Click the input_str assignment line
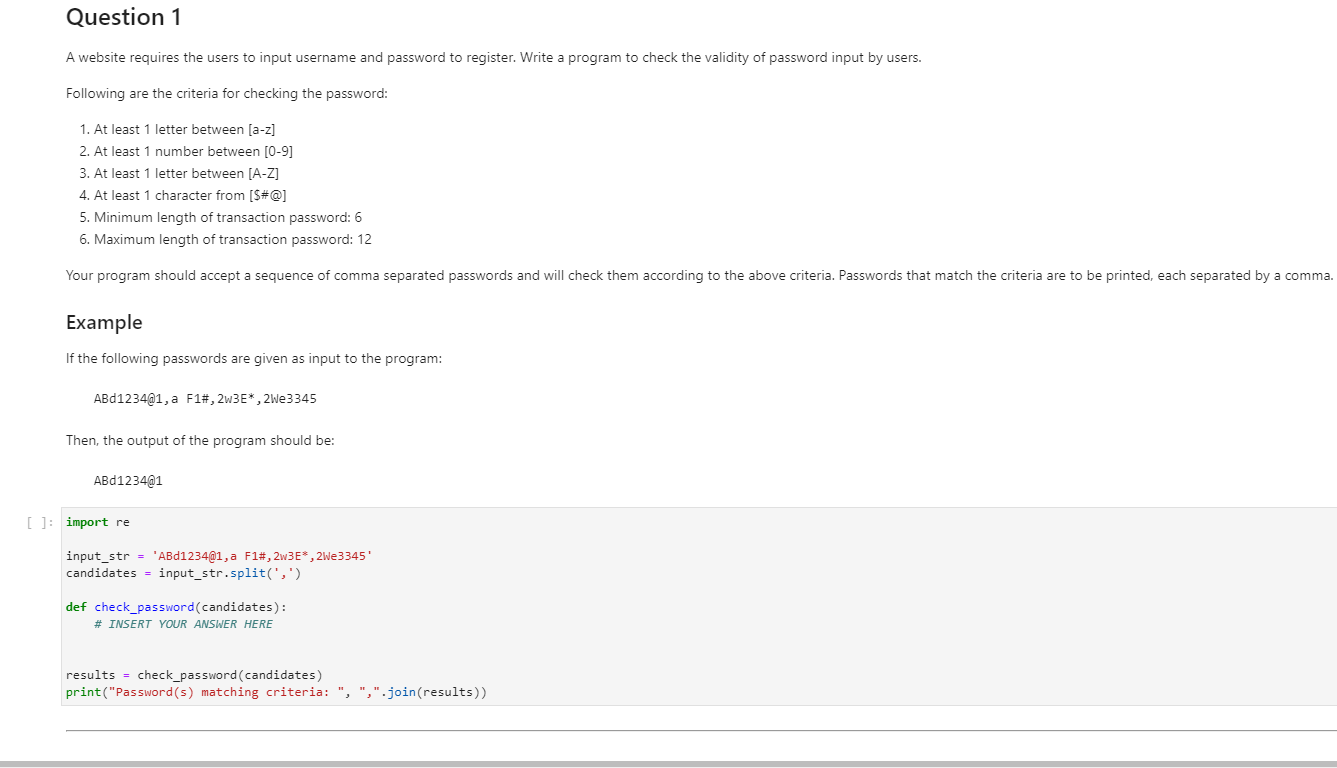Screen dimensions: 1337x768 [x=220, y=556]
